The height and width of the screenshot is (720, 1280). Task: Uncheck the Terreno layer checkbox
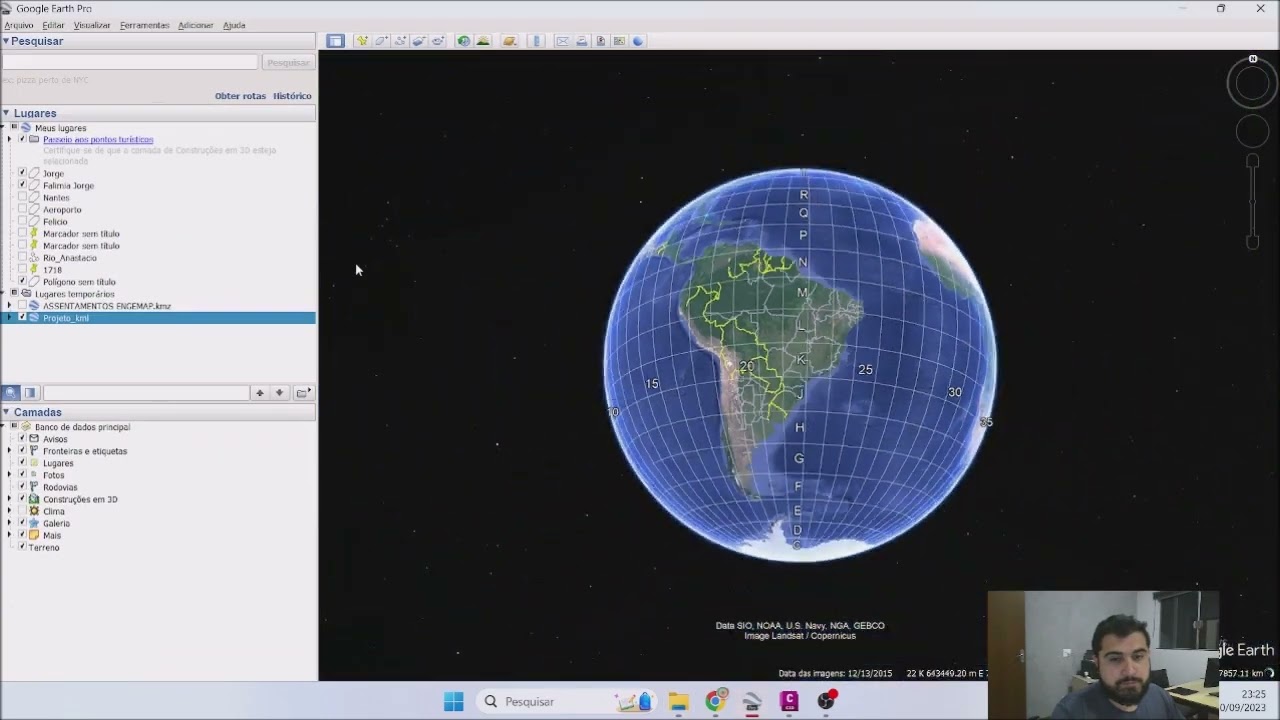coord(22,547)
